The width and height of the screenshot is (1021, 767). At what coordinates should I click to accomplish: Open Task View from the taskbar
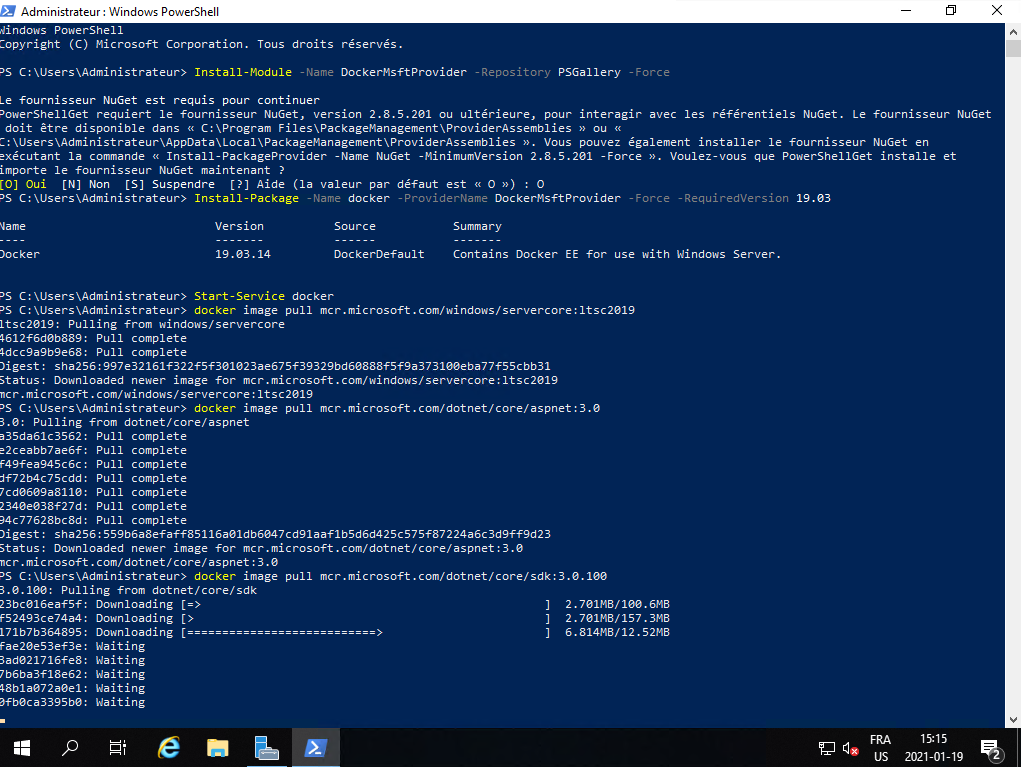coord(117,747)
